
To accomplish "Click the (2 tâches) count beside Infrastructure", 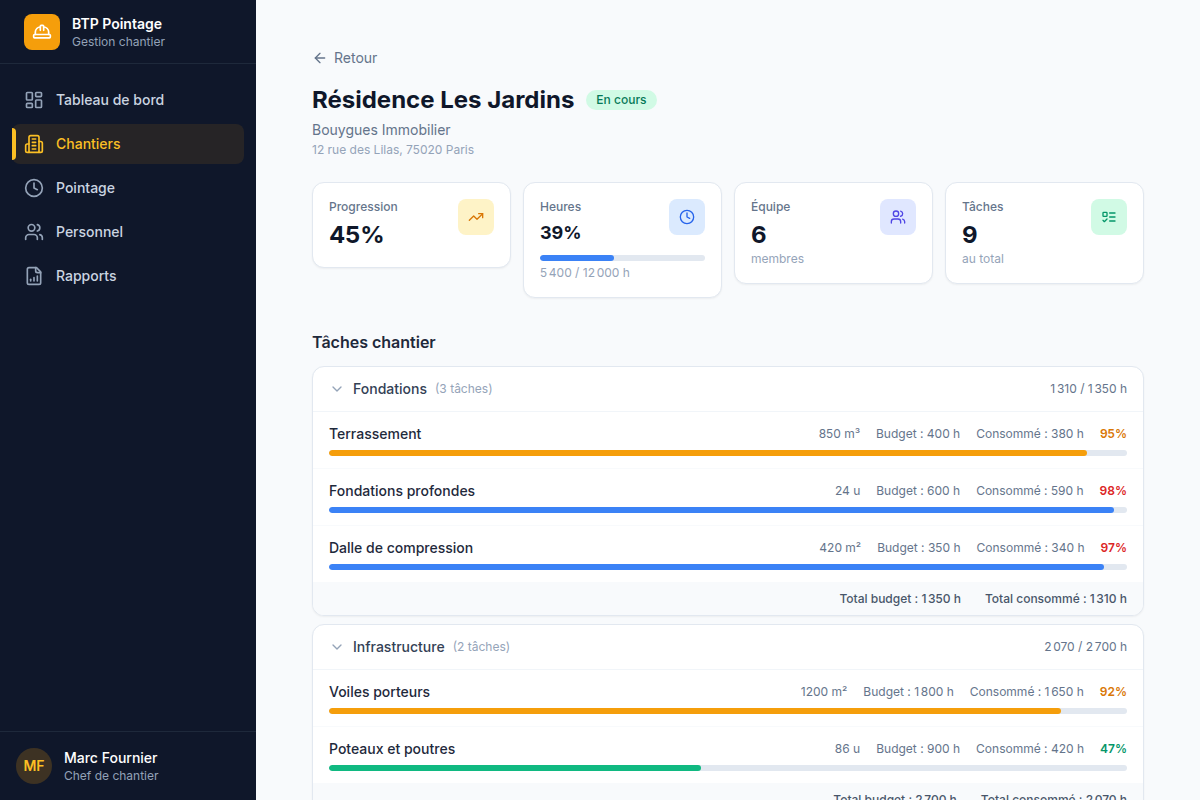I will (481, 647).
